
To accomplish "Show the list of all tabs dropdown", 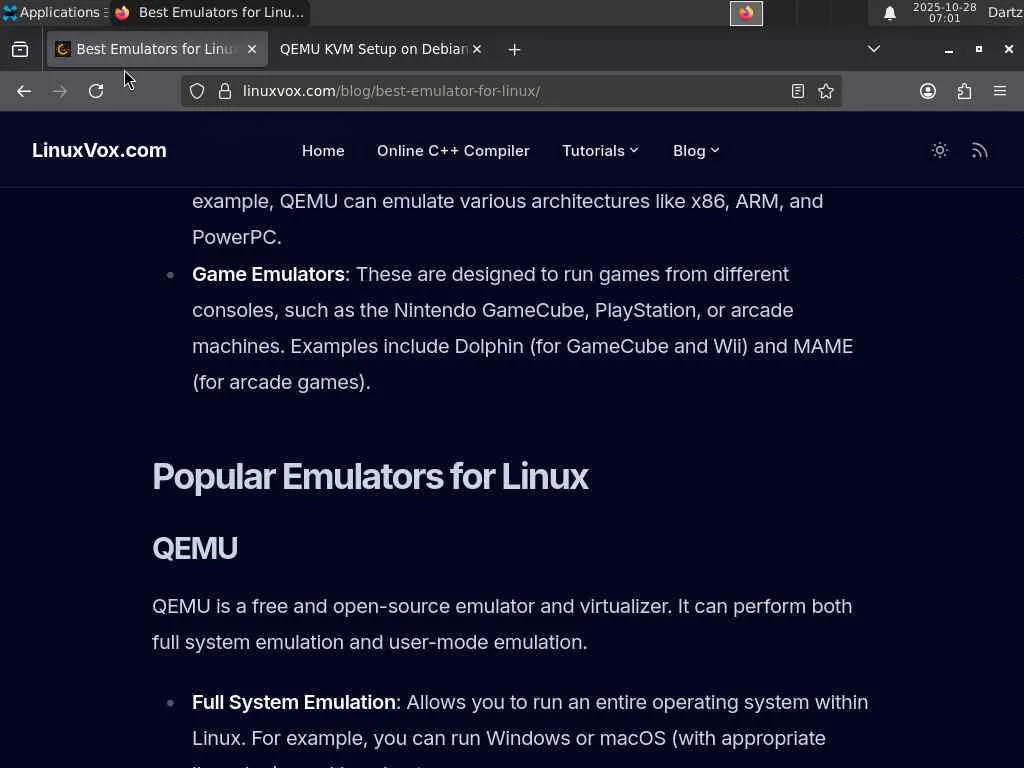I will pyautogui.click(x=874, y=49).
